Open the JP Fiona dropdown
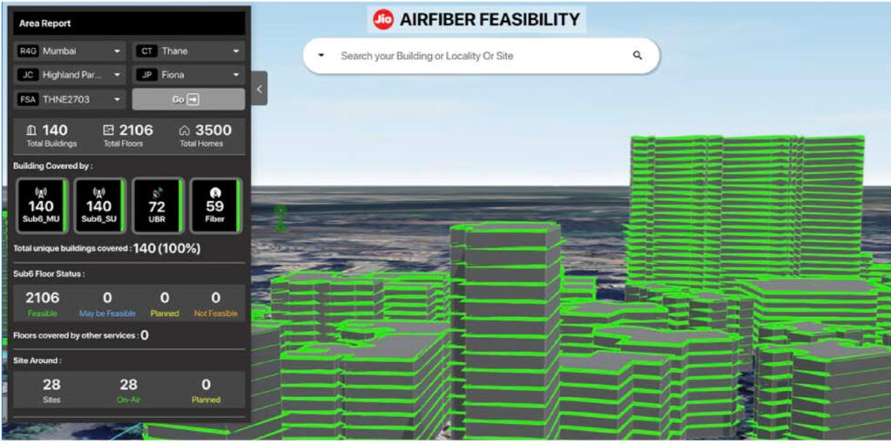 point(188,75)
